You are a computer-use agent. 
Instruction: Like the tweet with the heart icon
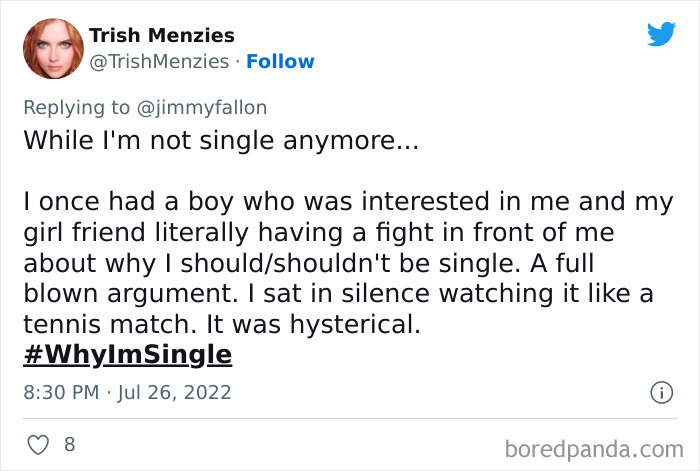click(x=38, y=443)
